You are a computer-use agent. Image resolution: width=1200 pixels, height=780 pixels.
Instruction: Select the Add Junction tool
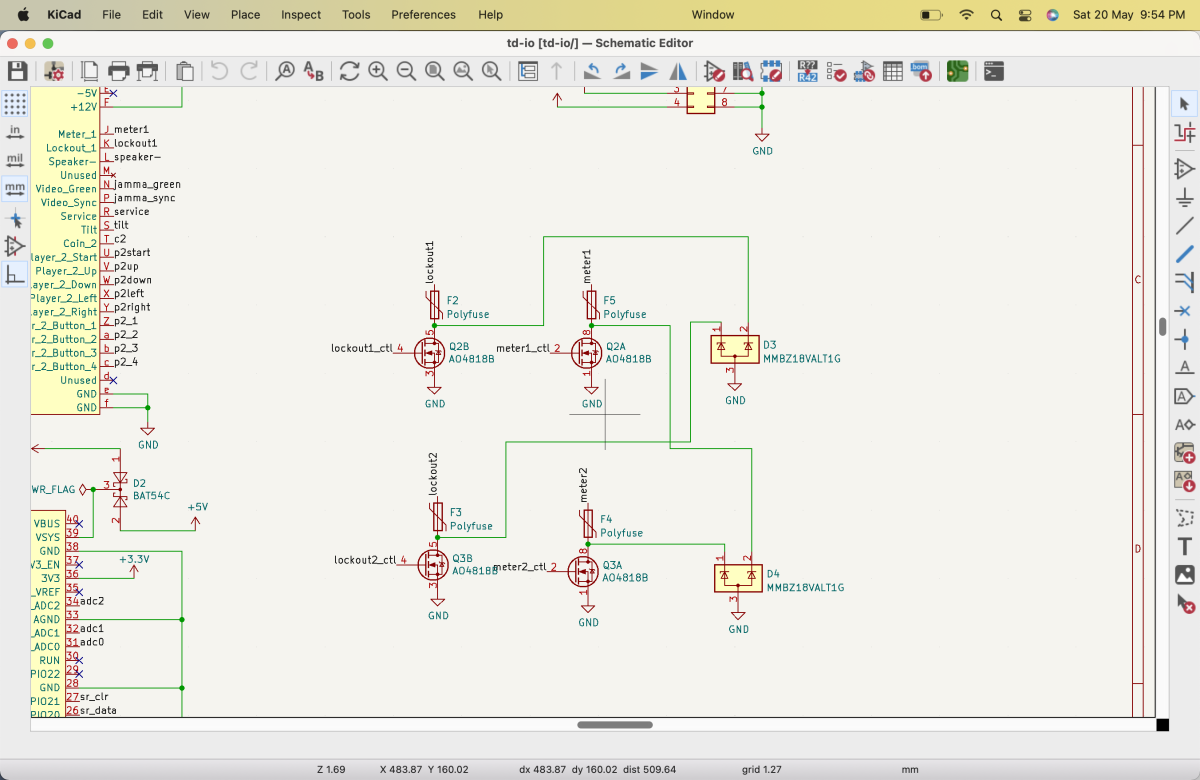tap(1185, 339)
